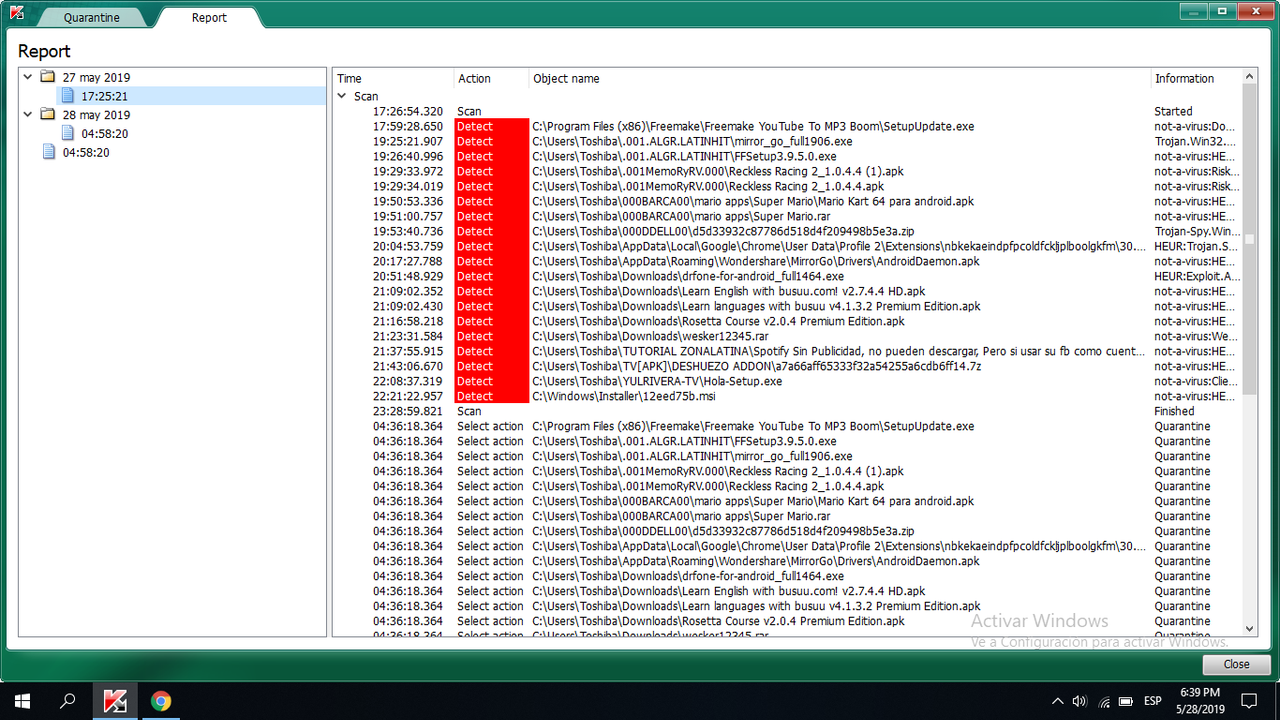Viewport: 1280px width, 720px height.
Task: Open Google Chrome from the taskbar
Action: click(x=161, y=701)
